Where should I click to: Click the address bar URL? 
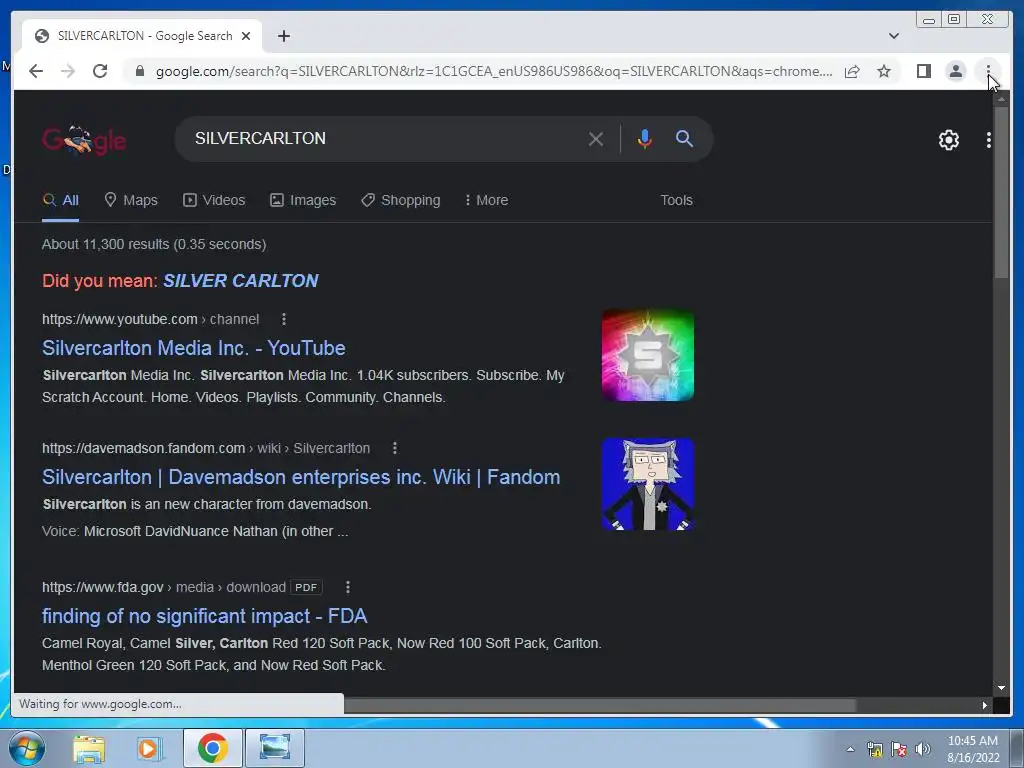[494, 71]
